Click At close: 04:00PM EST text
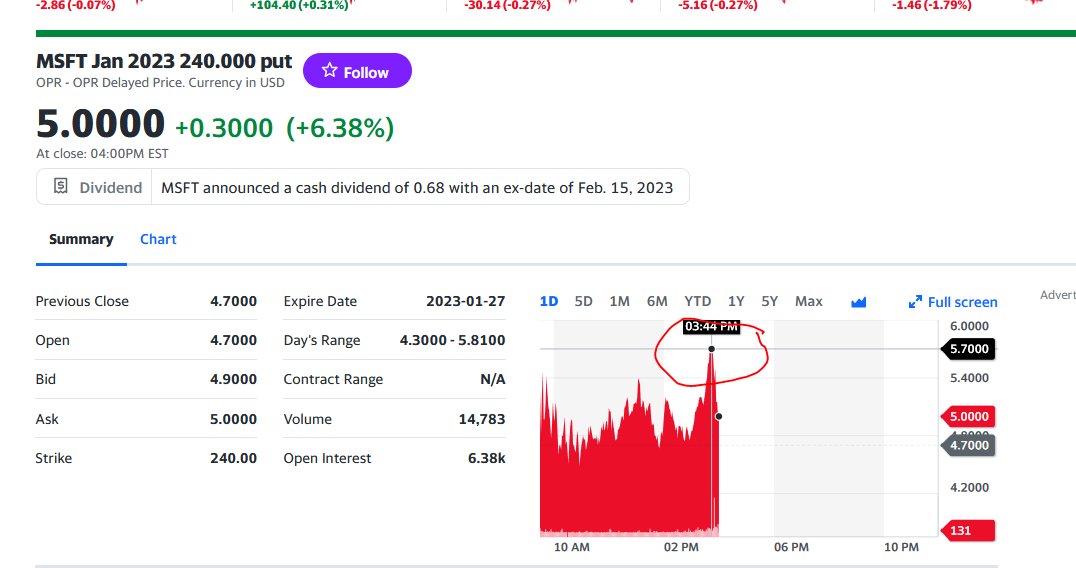The height and width of the screenshot is (568, 1076). tap(102, 154)
